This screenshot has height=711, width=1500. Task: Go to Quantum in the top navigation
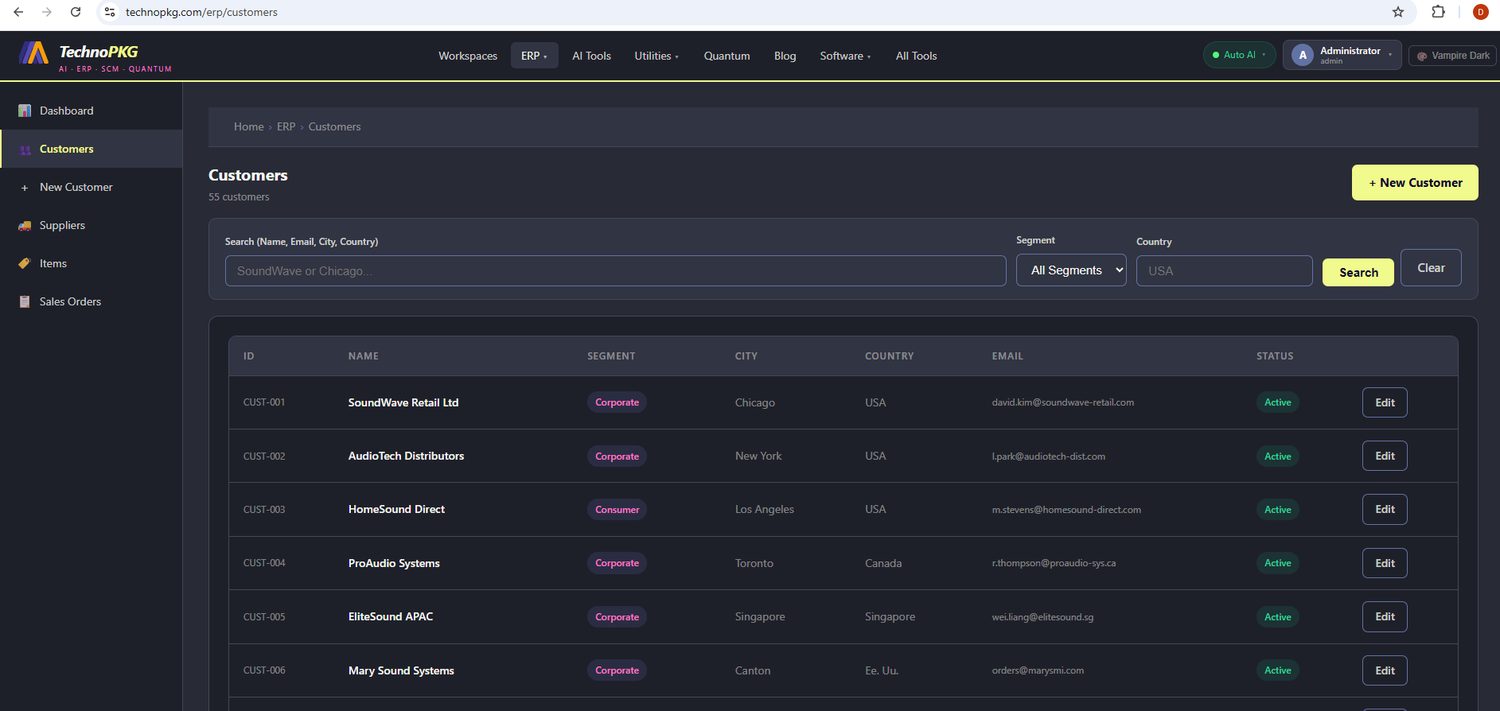[727, 56]
